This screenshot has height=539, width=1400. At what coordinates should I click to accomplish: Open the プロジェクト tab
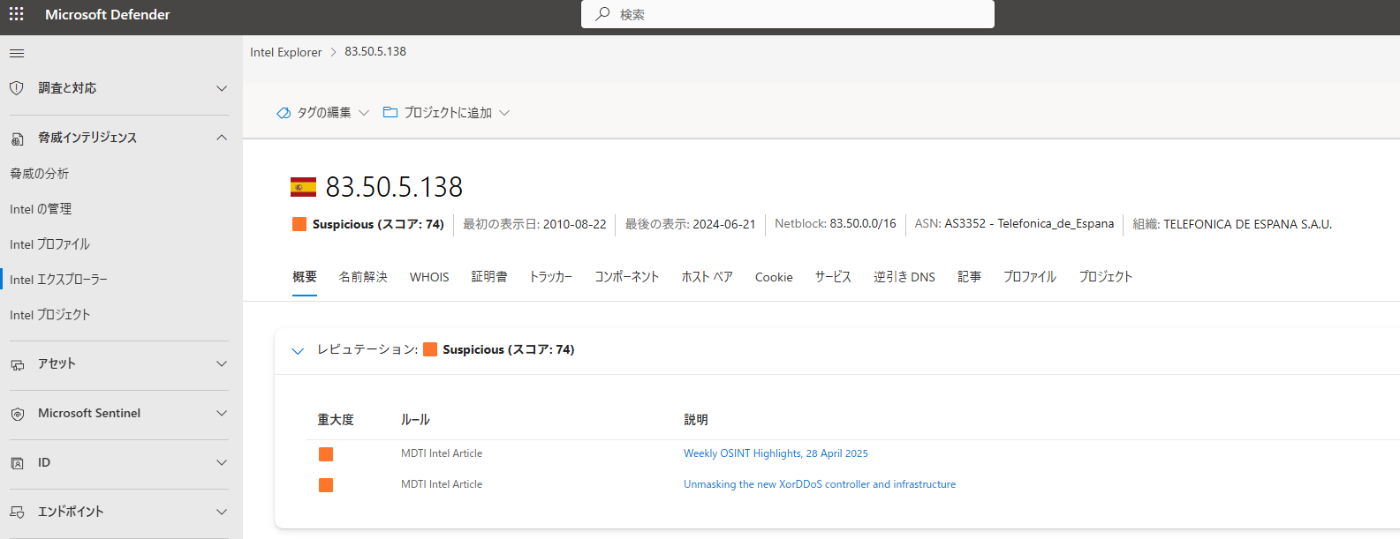pos(1106,277)
